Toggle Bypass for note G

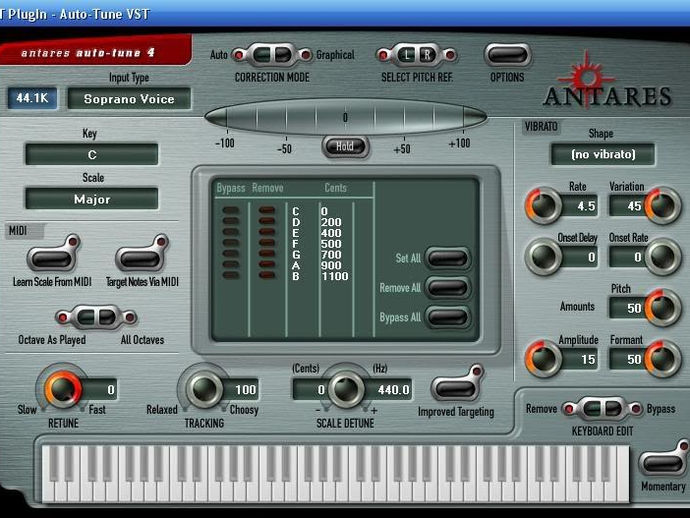tap(231, 254)
